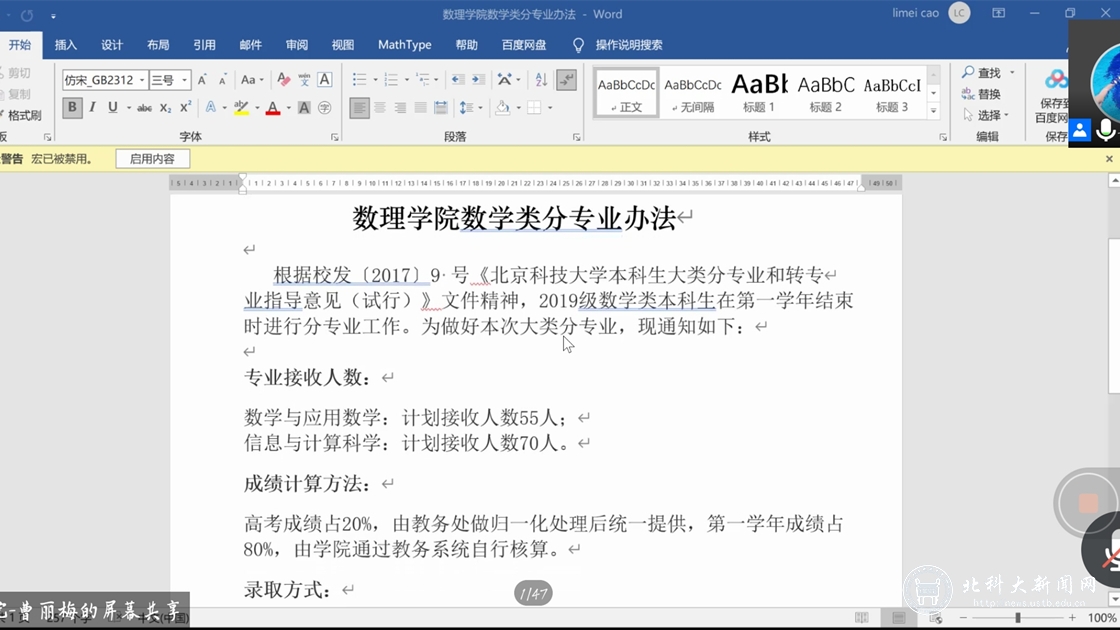Click the 启用内容 button
Screen dimensions: 1120x630
tap(152, 159)
